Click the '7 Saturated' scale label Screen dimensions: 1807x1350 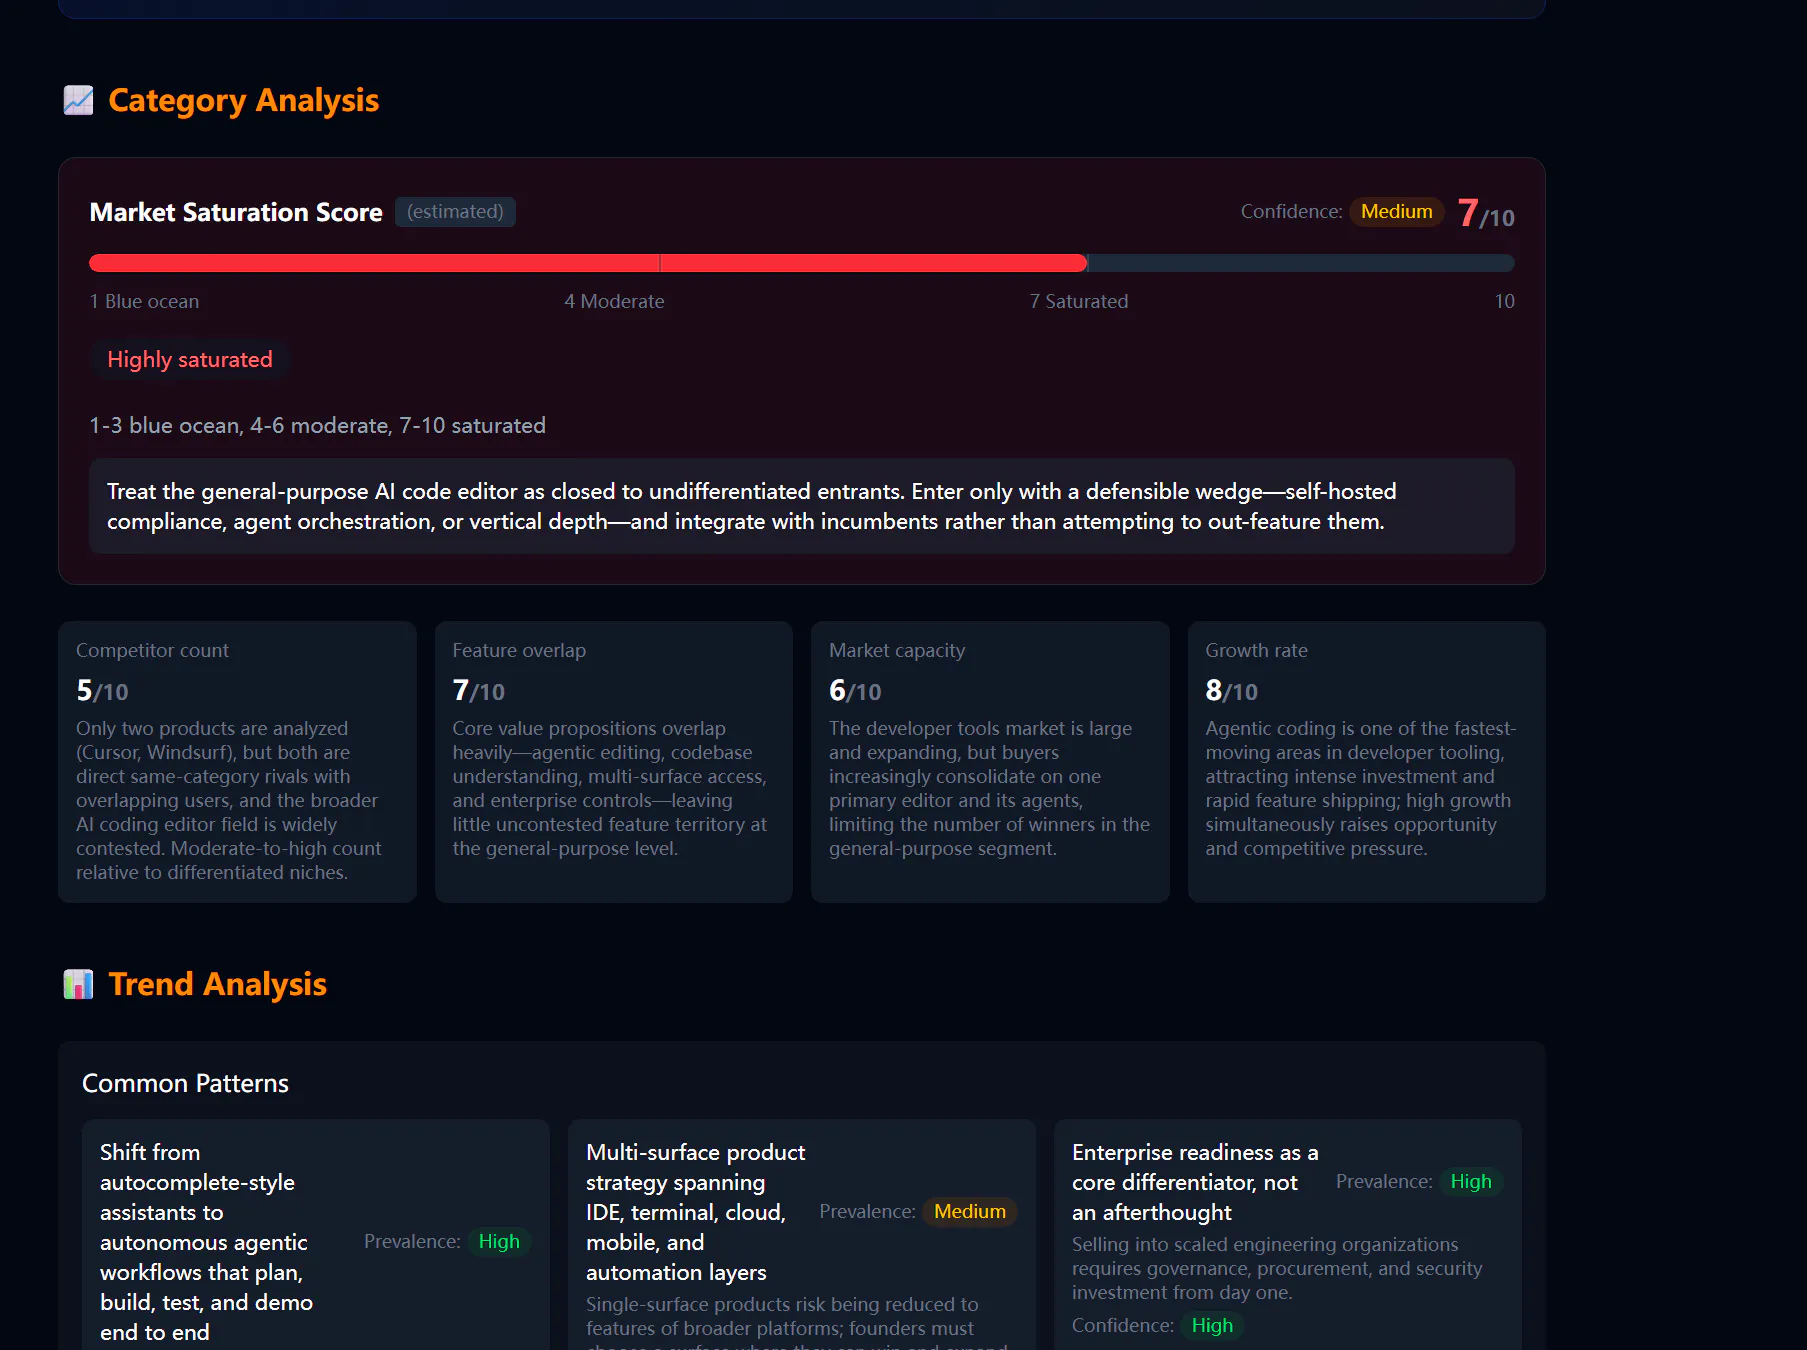point(1079,301)
